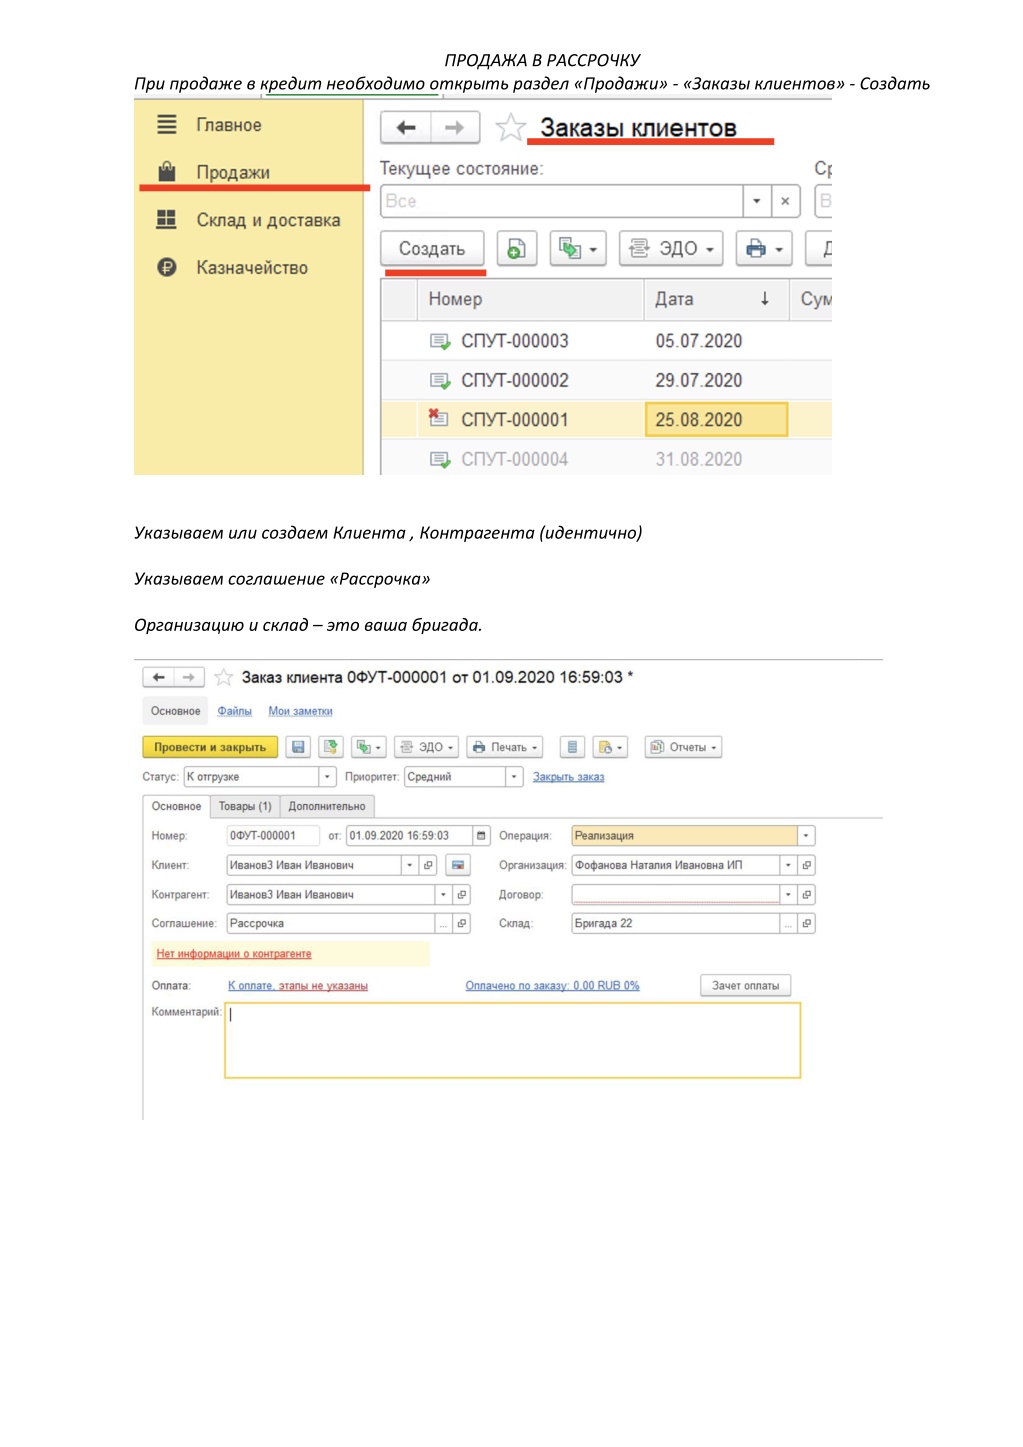Click the Номер field containing 0ФУТ-000001
Image resolution: width=1023 pixels, height=1447 pixels.
point(273,836)
